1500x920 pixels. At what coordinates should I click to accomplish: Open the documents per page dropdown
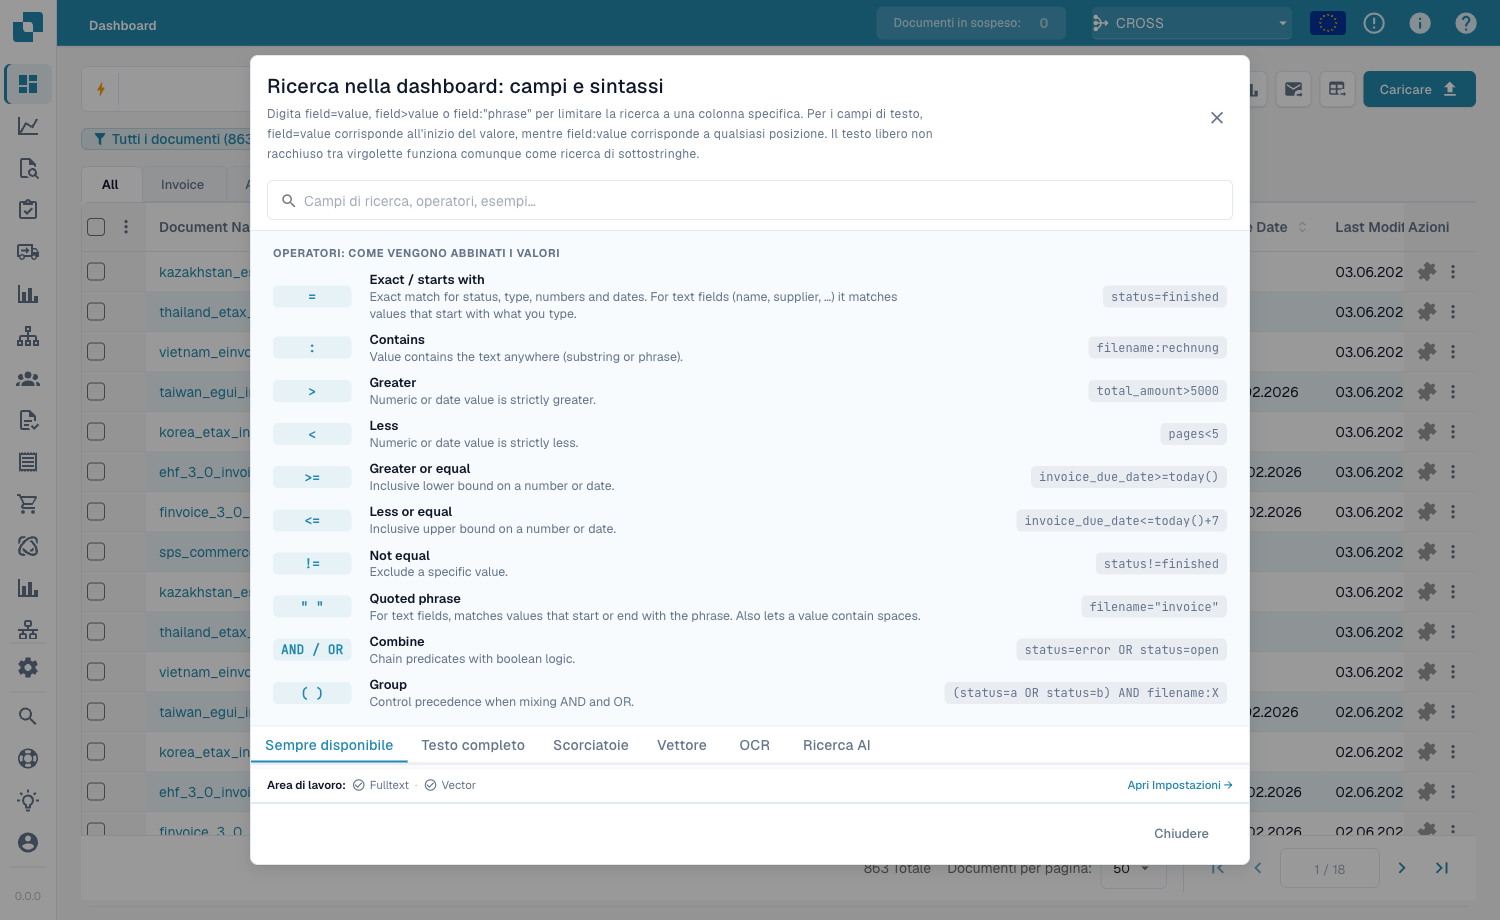coord(1133,868)
